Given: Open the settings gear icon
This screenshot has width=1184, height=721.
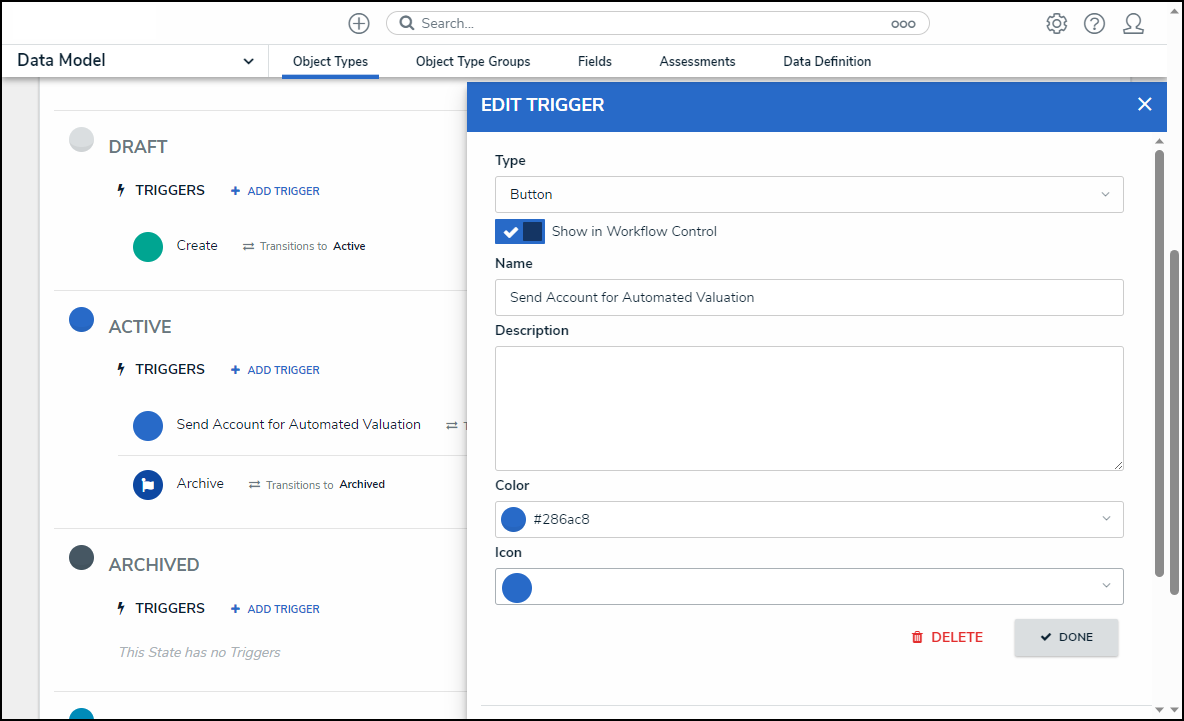Looking at the screenshot, I should coord(1056,23).
